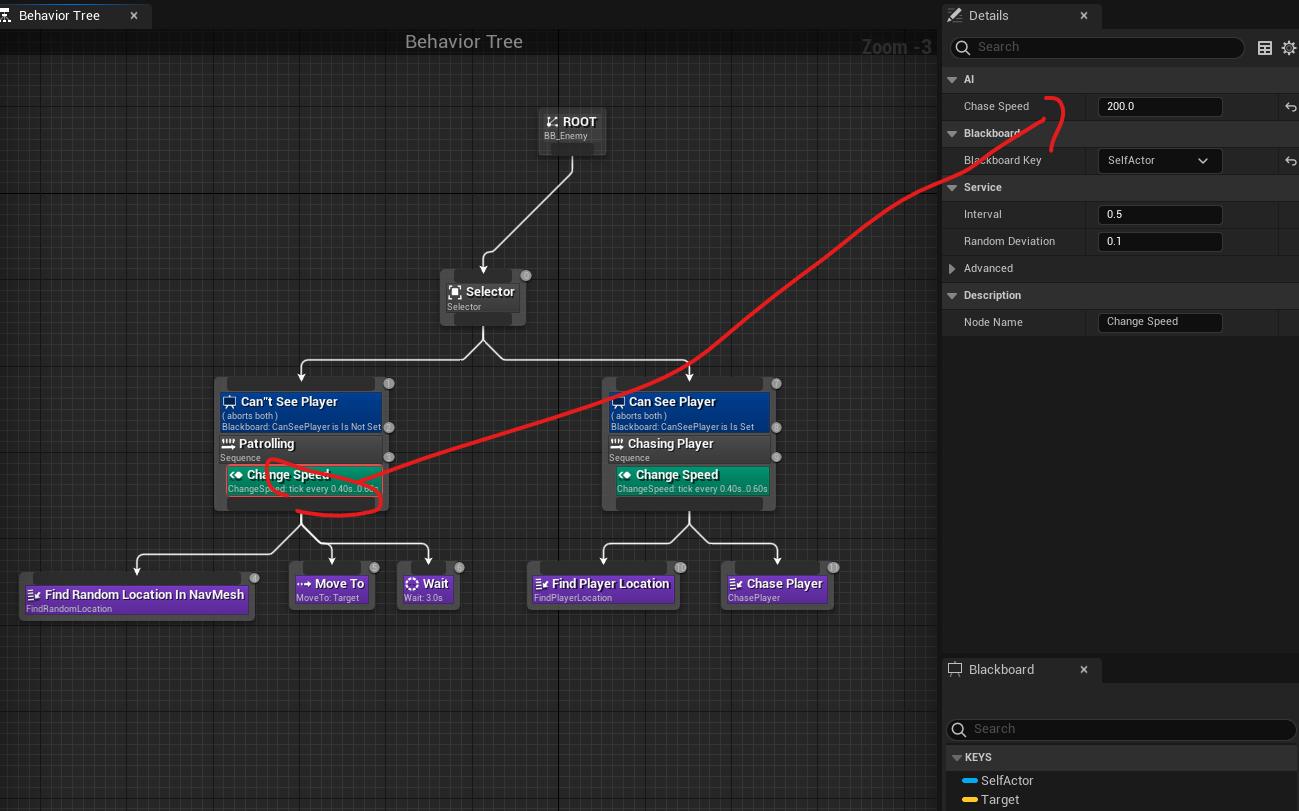
Task: Collapse the Service category
Action: [x=950, y=187]
